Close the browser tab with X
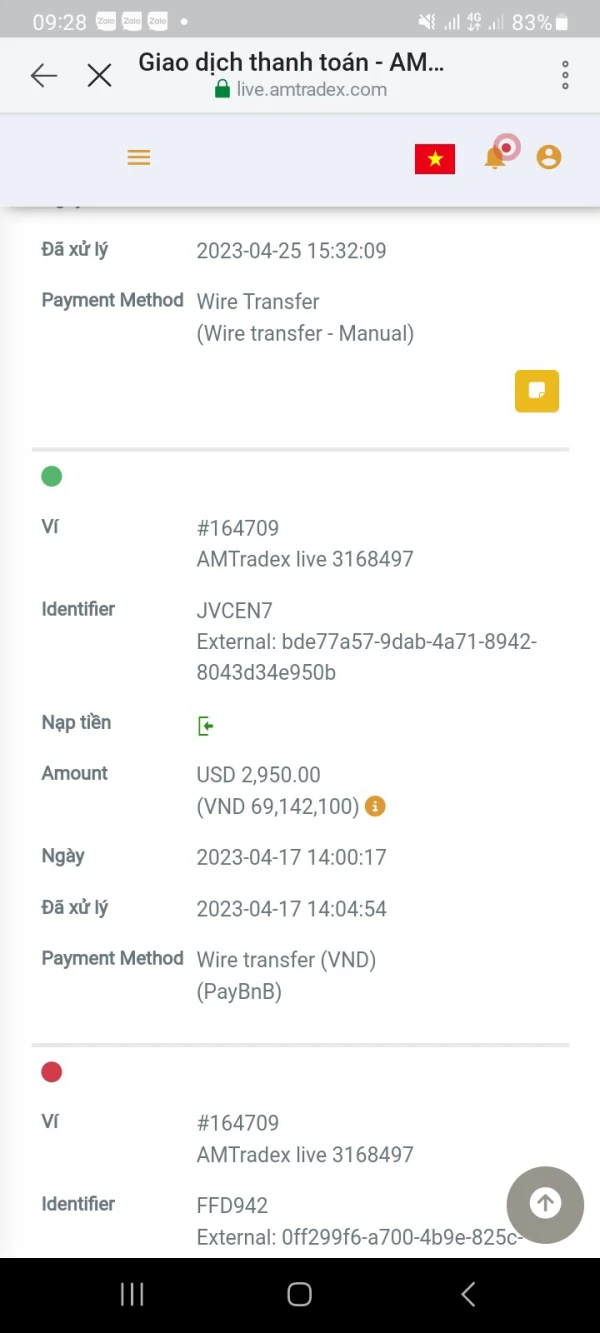 99,75
